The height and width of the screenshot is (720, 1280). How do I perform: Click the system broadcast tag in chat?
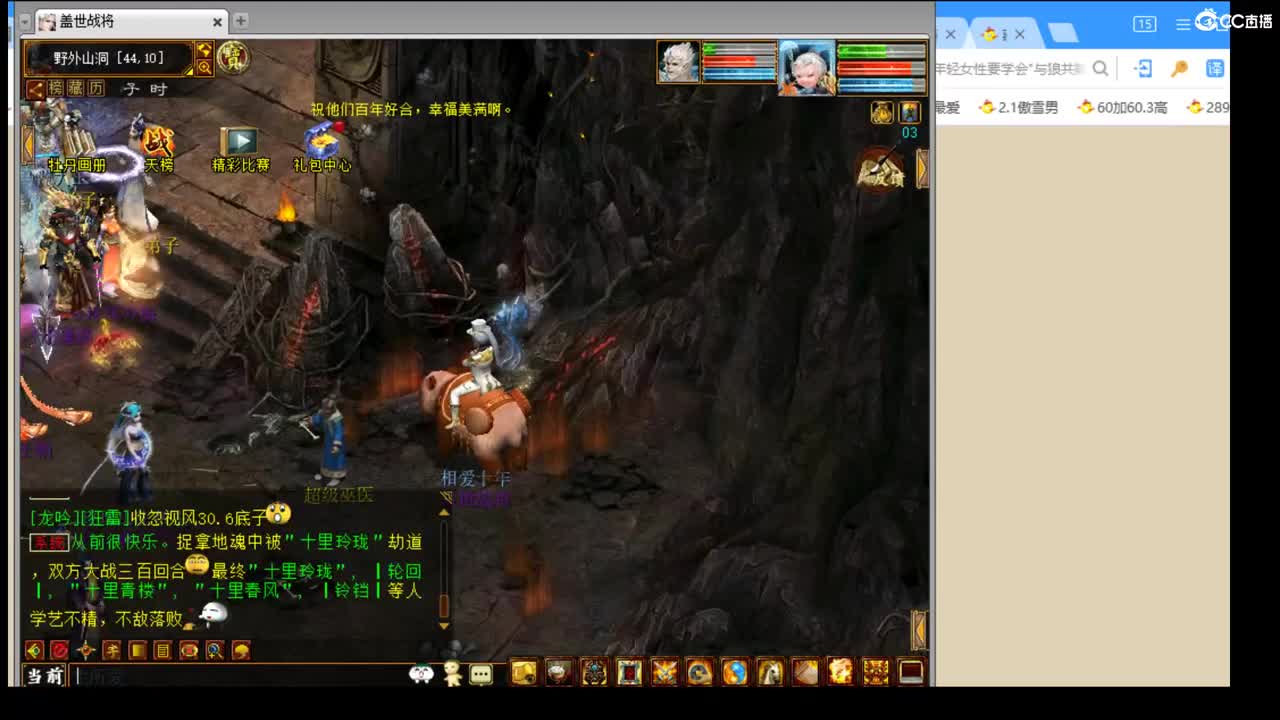[x=48, y=543]
